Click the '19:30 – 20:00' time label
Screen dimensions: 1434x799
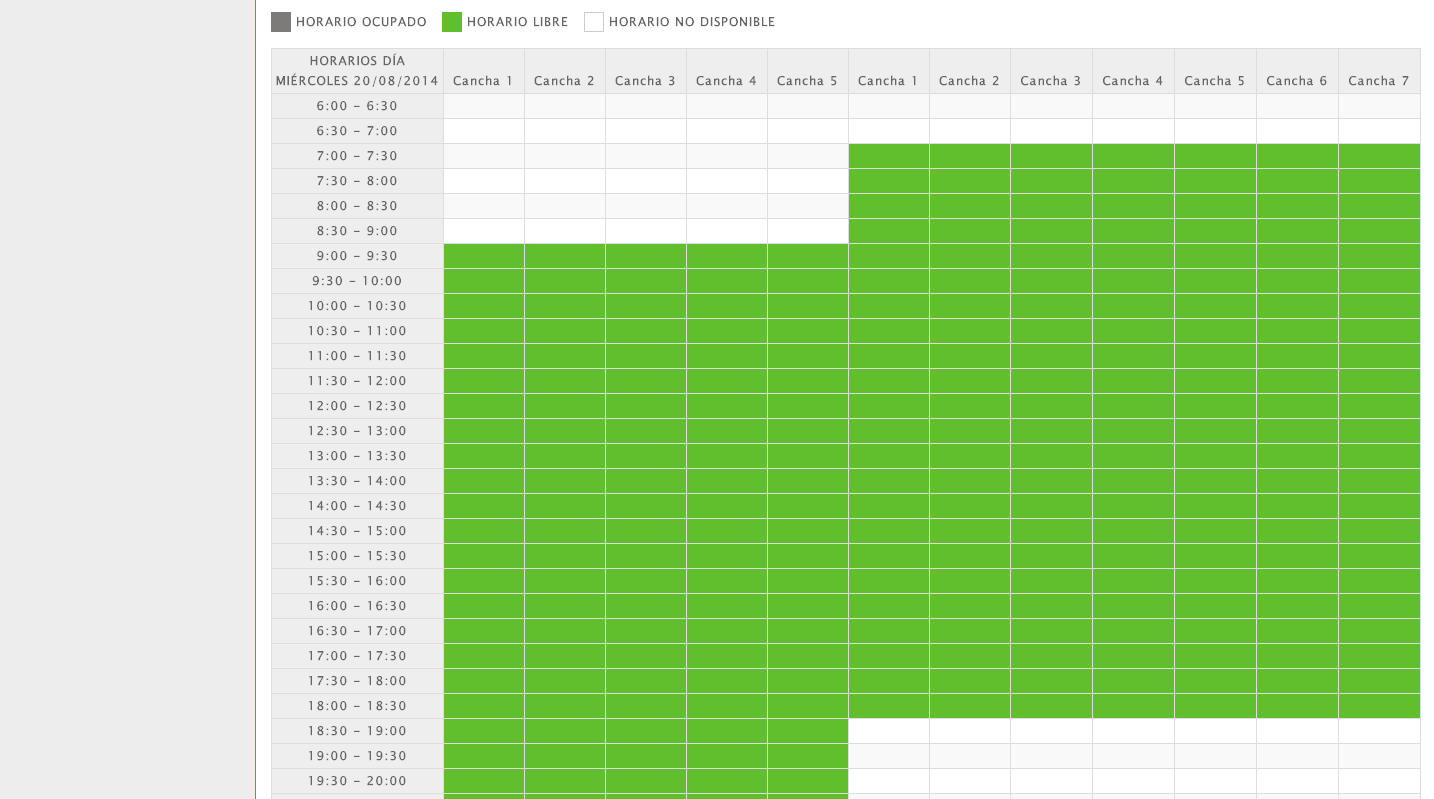coord(357,781)
